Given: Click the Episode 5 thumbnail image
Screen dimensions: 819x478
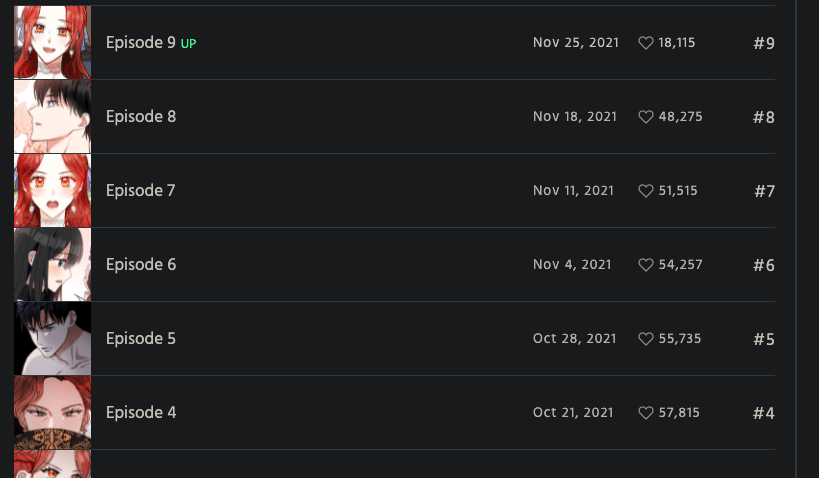Looking at the screenshot, I should coord(52,339).
